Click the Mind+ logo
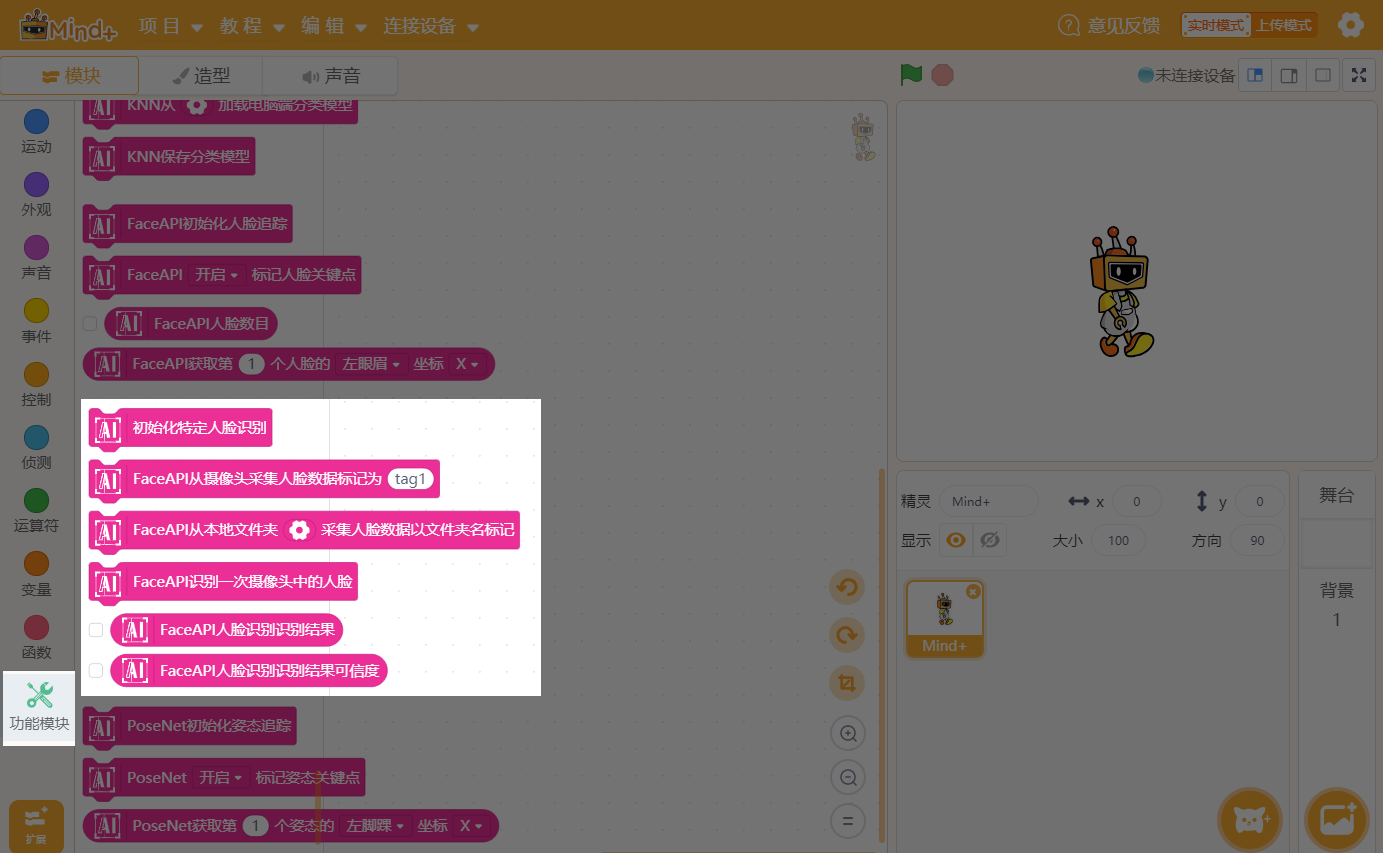 click(x=68, y=25)
